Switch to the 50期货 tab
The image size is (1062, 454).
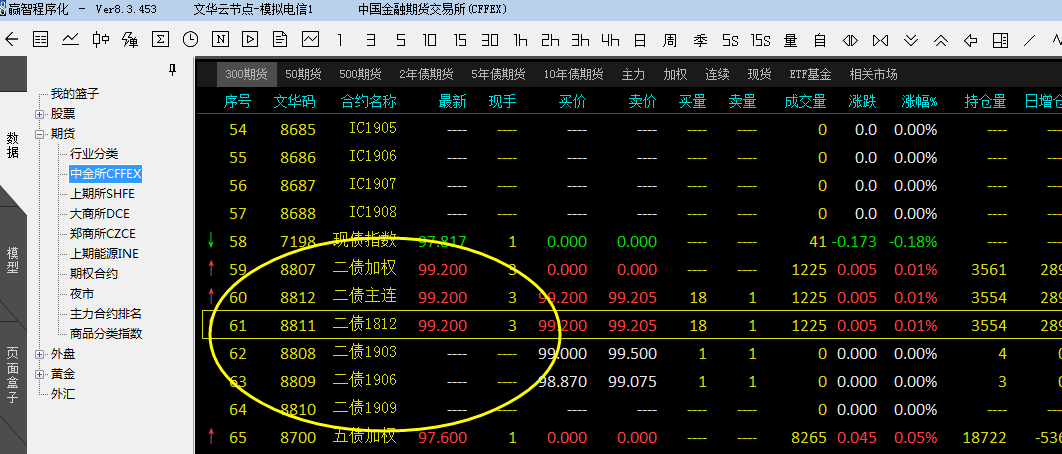(303, 75)
